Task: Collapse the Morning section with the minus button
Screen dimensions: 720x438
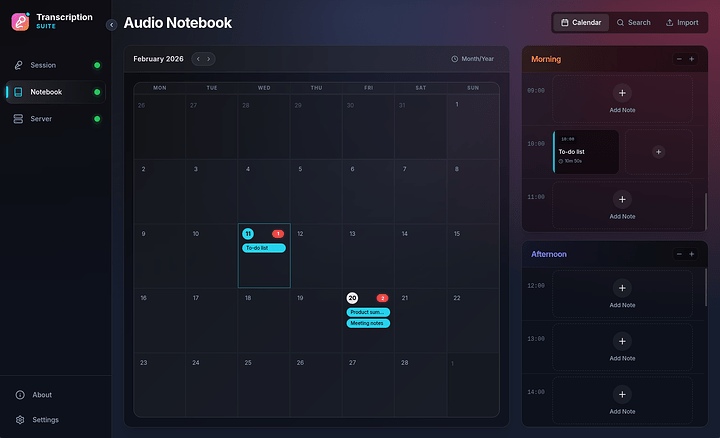Action: (679, 59)
